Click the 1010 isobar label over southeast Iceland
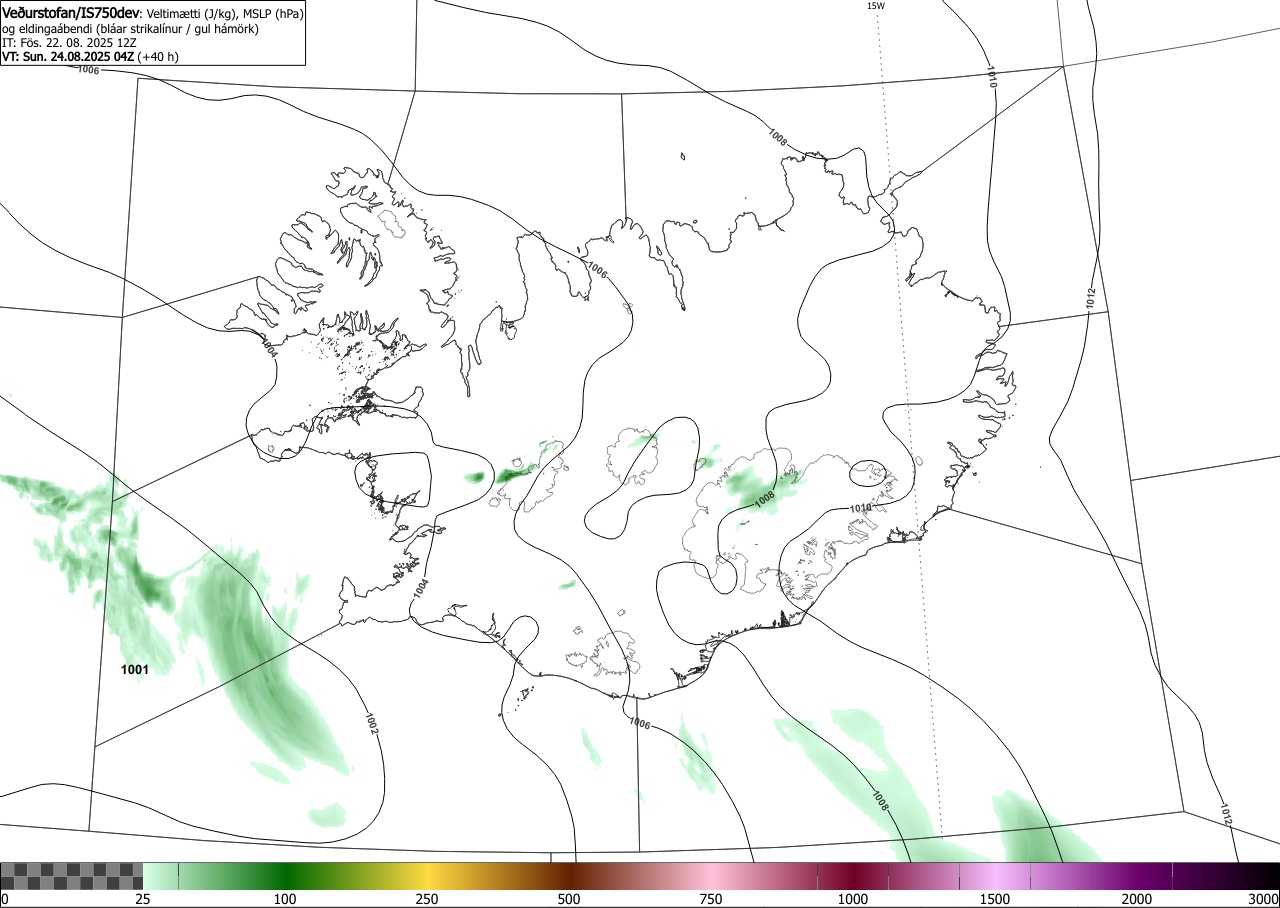This screenshot has width=1280, height=908. point(861,508)
